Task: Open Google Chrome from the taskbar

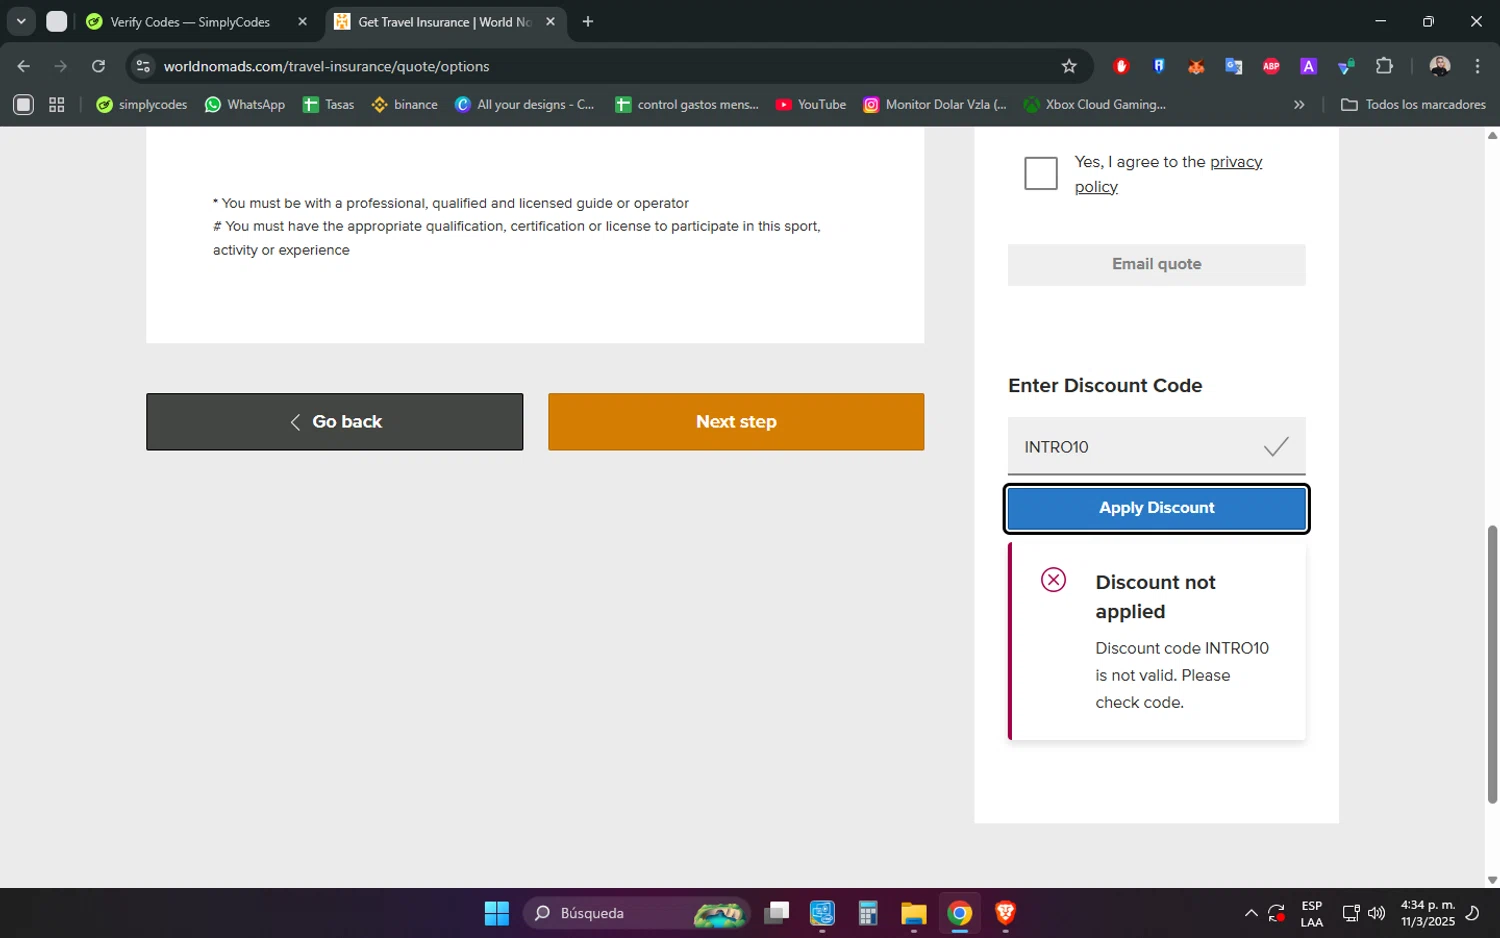Action: [960, 913]
